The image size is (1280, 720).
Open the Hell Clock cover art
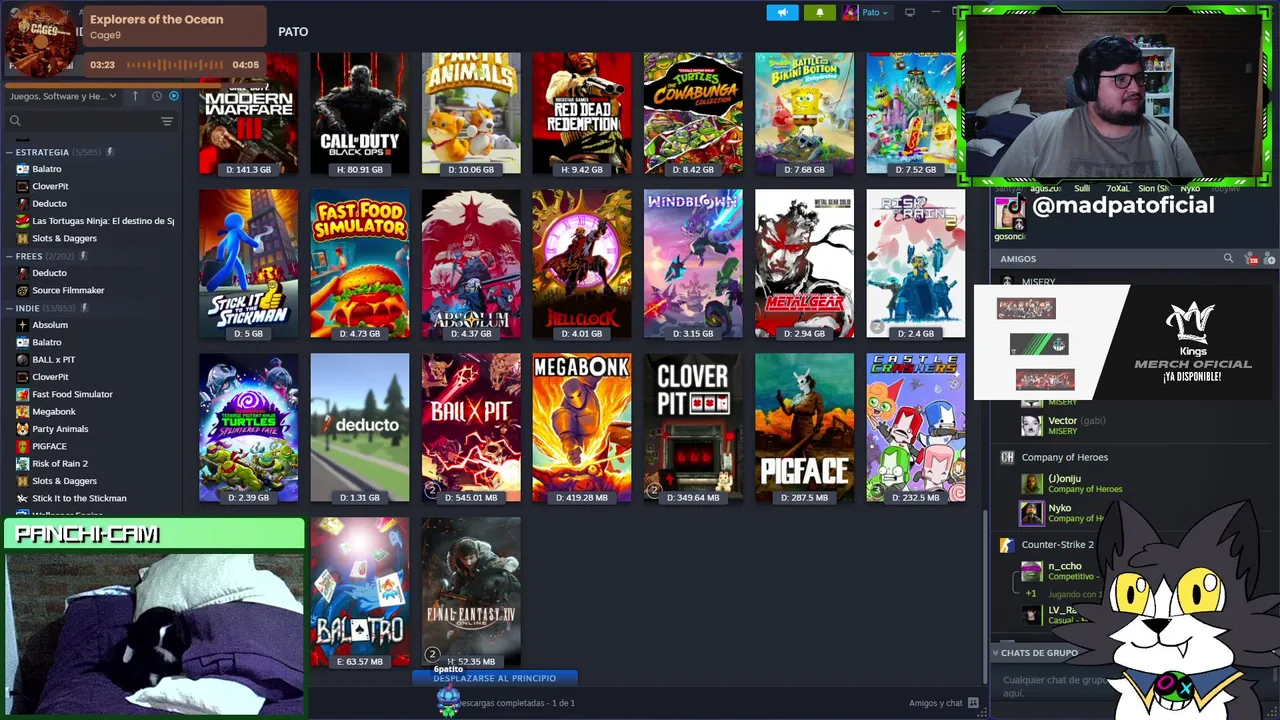coord(582,264)
